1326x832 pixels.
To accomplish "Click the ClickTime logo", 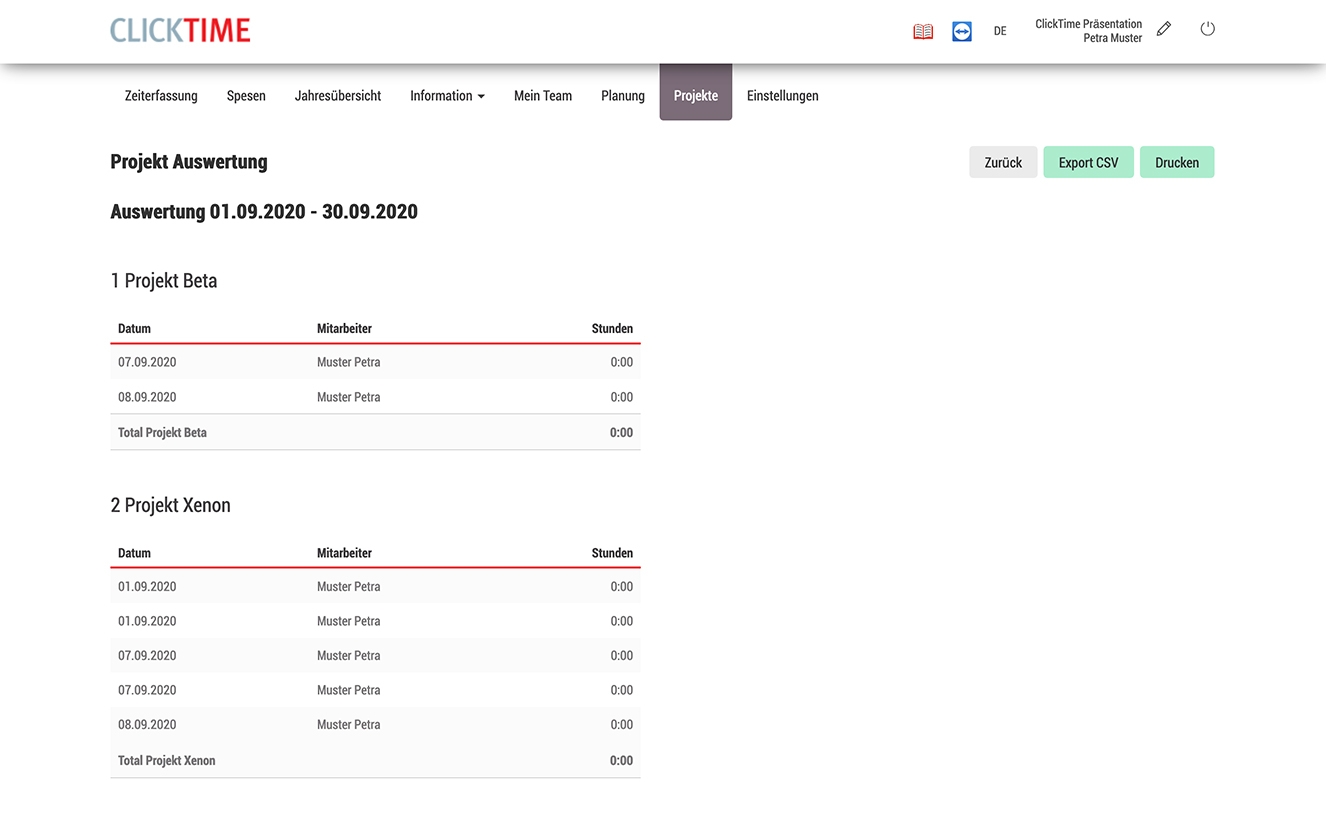I will (180, 31).
